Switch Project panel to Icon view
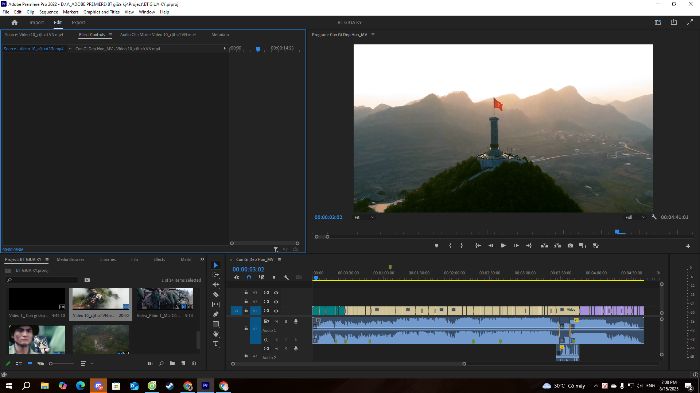 pyautogui.click(x=29, y=364)
